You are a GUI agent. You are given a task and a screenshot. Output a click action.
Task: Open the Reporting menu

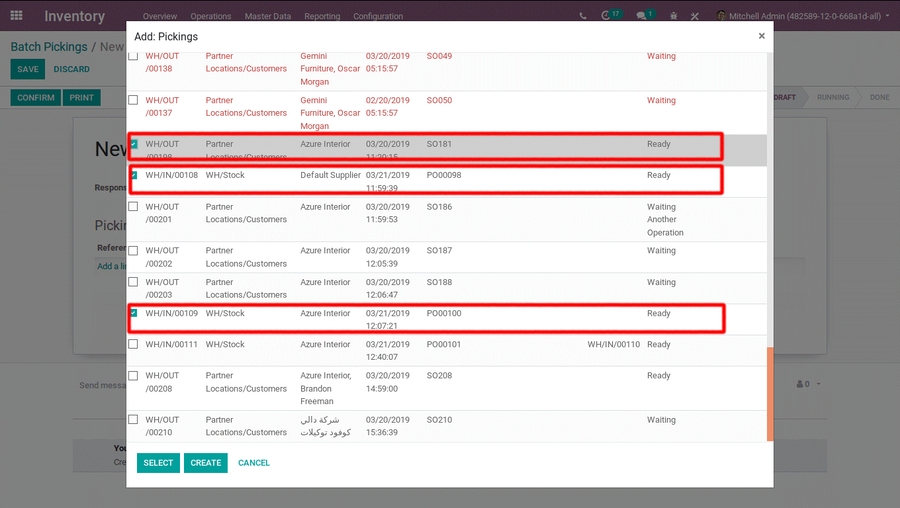(x=322, y=16)
